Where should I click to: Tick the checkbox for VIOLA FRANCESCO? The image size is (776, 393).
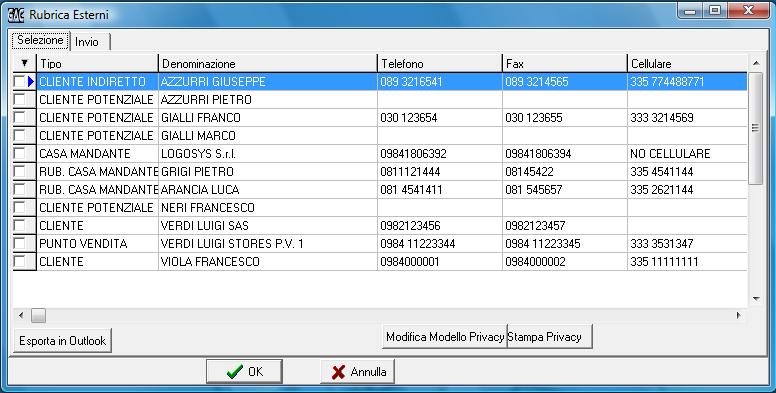click(19, 261)
